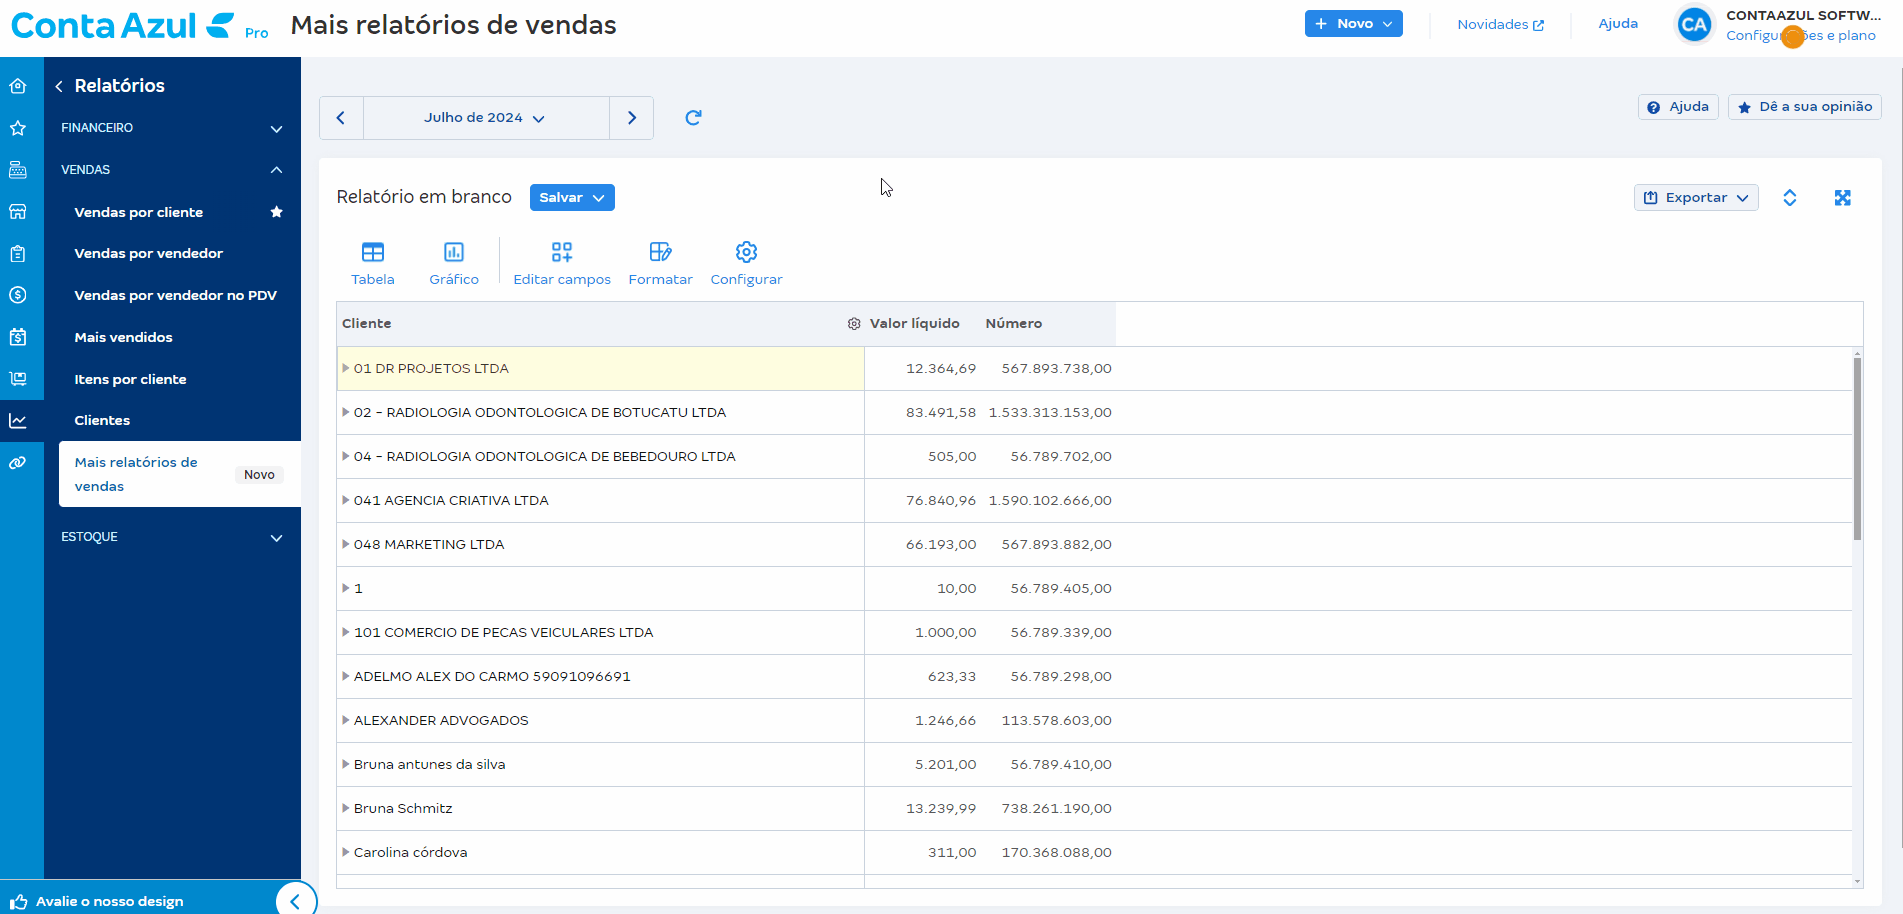Click the cash register sidebar icon
The width and height of the screenshot is (1903, 914).
pyautogui.click(x=18, y=170)
